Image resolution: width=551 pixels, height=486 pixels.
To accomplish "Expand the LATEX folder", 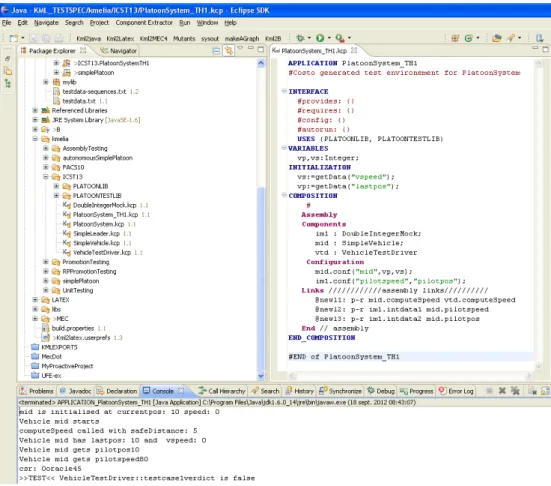I will point(35,300).
